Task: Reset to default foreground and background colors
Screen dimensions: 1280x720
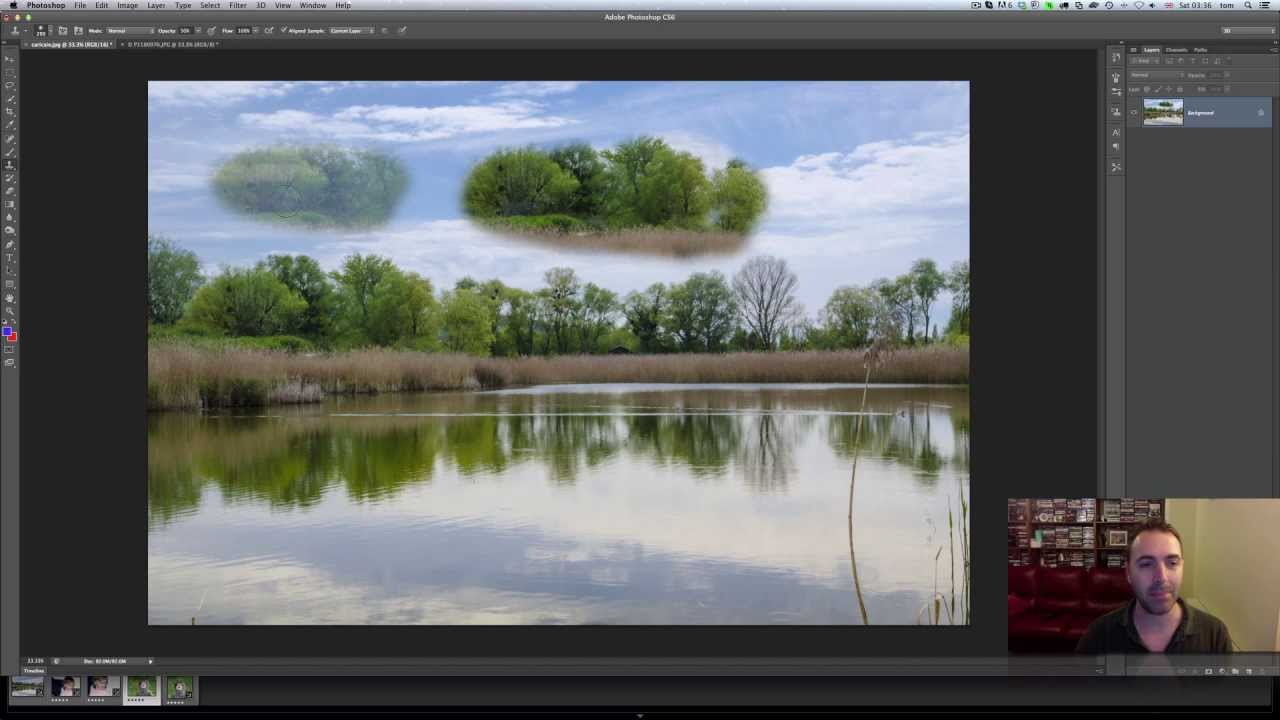Action: coord(4,321)
